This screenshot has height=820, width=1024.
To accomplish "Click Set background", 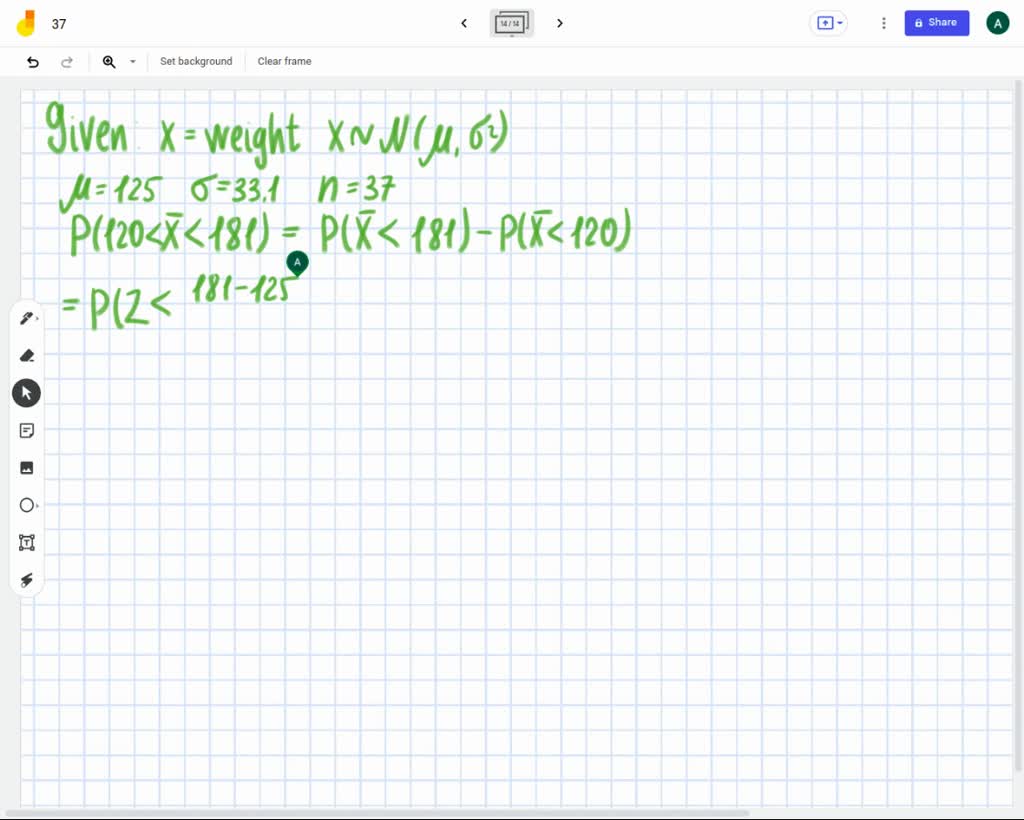I will tap(196, 62).
